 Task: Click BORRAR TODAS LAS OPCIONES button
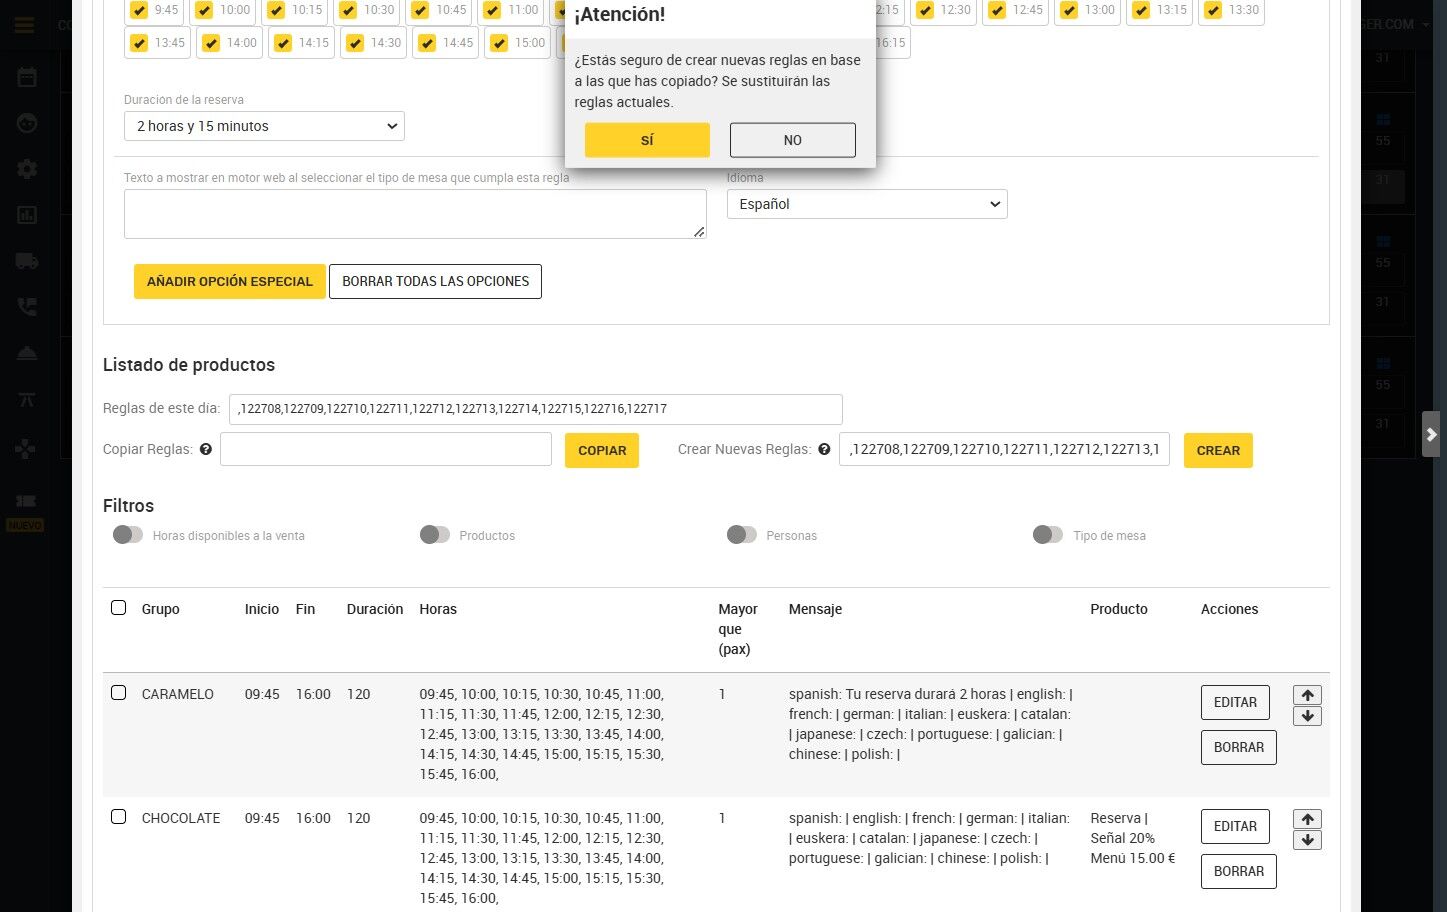click(x=436, y=281)
